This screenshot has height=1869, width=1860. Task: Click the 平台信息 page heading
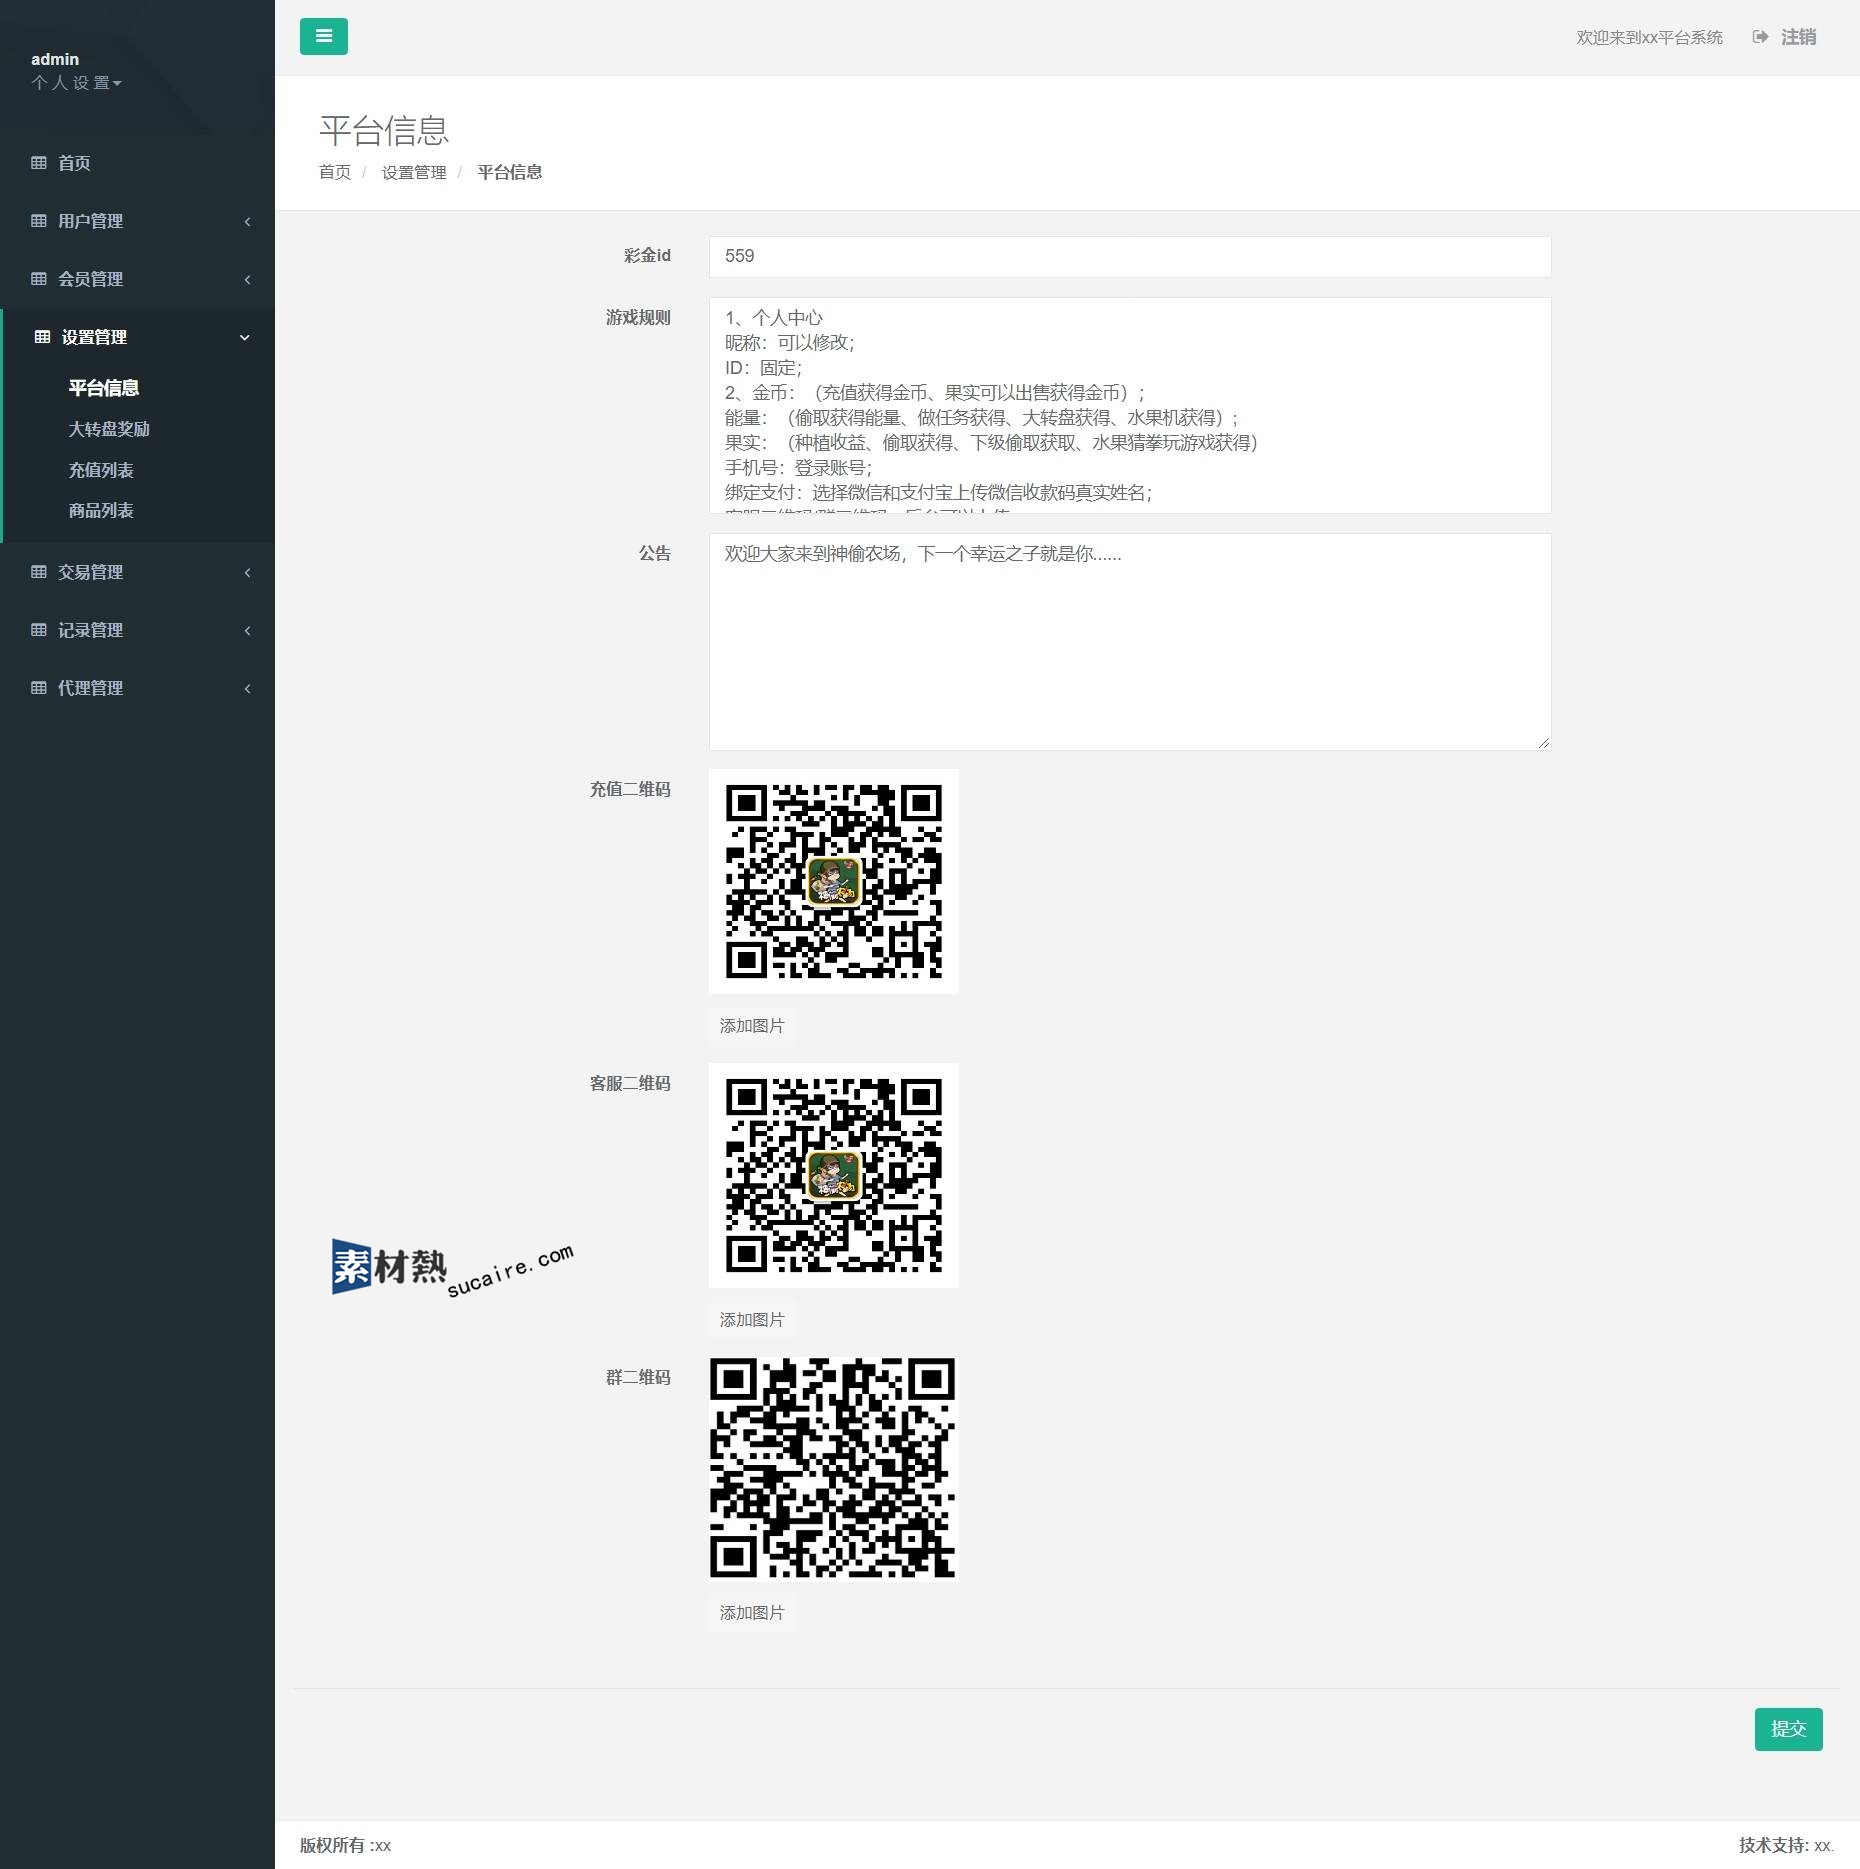click(x=384, y=130)
